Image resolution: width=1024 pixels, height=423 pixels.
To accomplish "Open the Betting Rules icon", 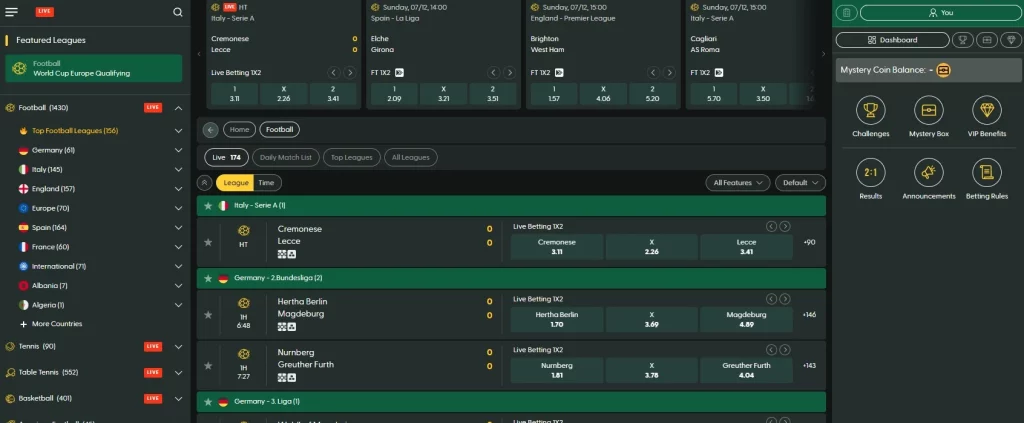I will coord(986,173).
